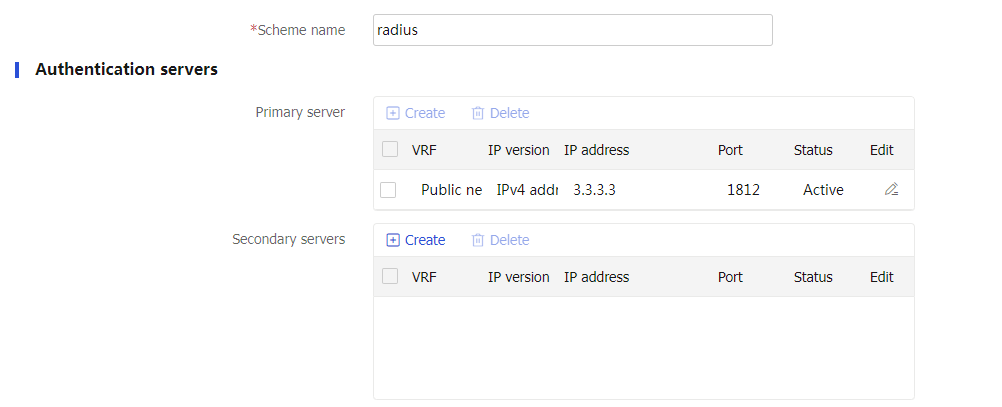Screen dimensions: 1002x407
Task: Edit the 3.3.3.3 server with pencil icon
Action: point(891,189)
